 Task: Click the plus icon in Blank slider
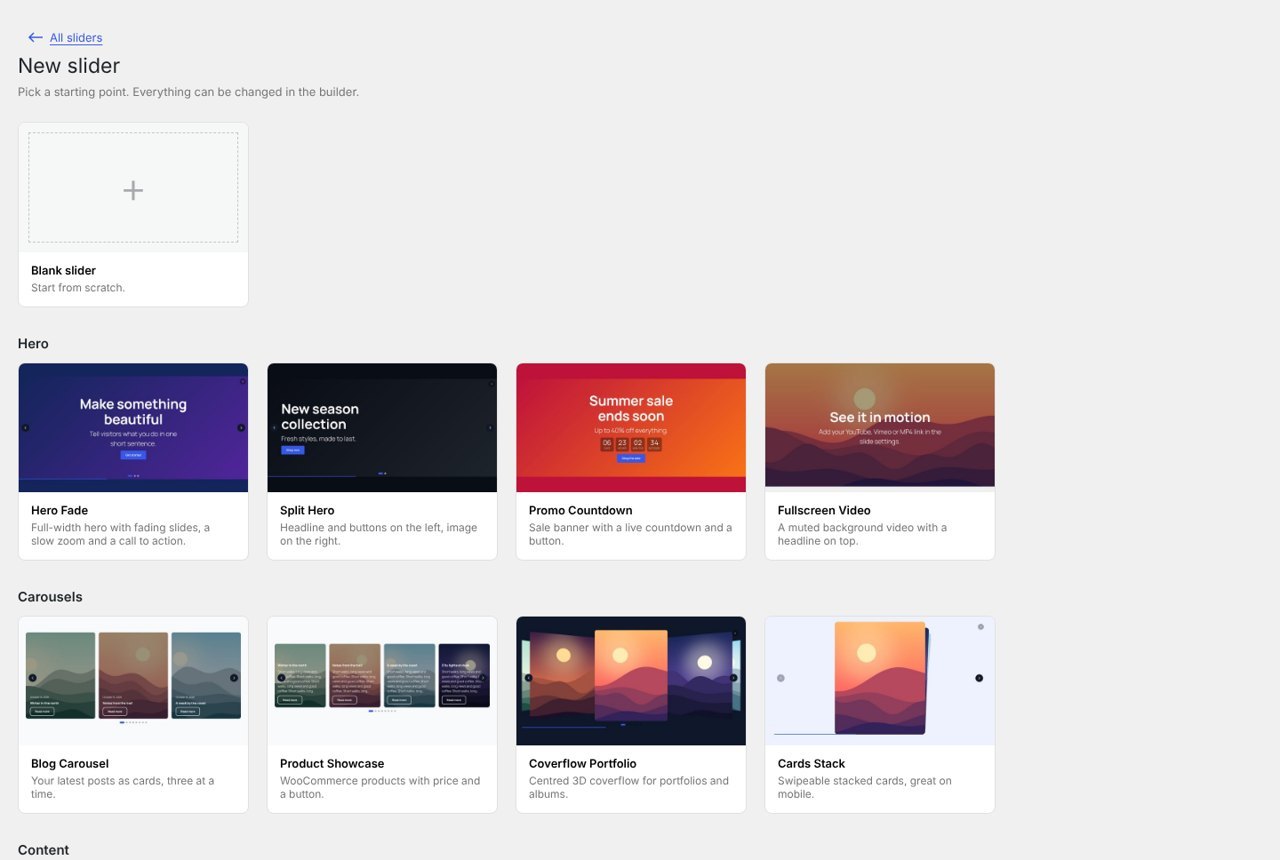(133, 190)
